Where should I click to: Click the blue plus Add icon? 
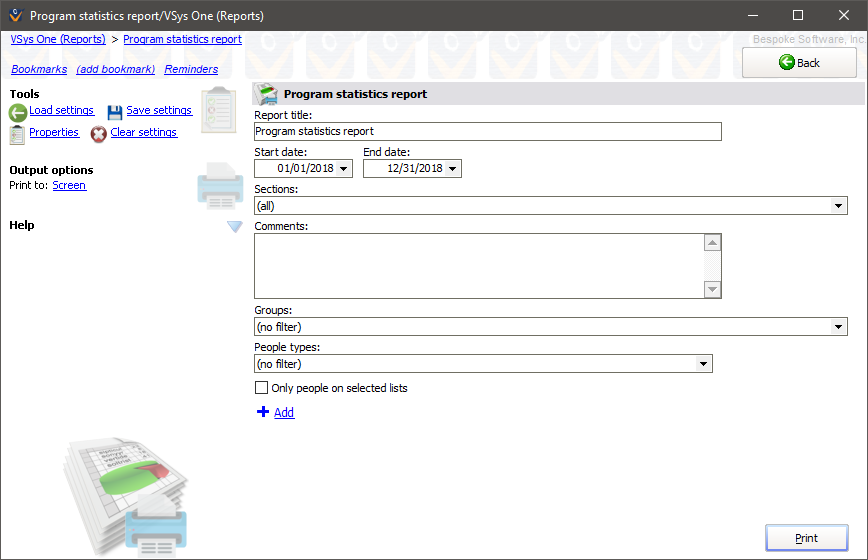coord(263,412)
